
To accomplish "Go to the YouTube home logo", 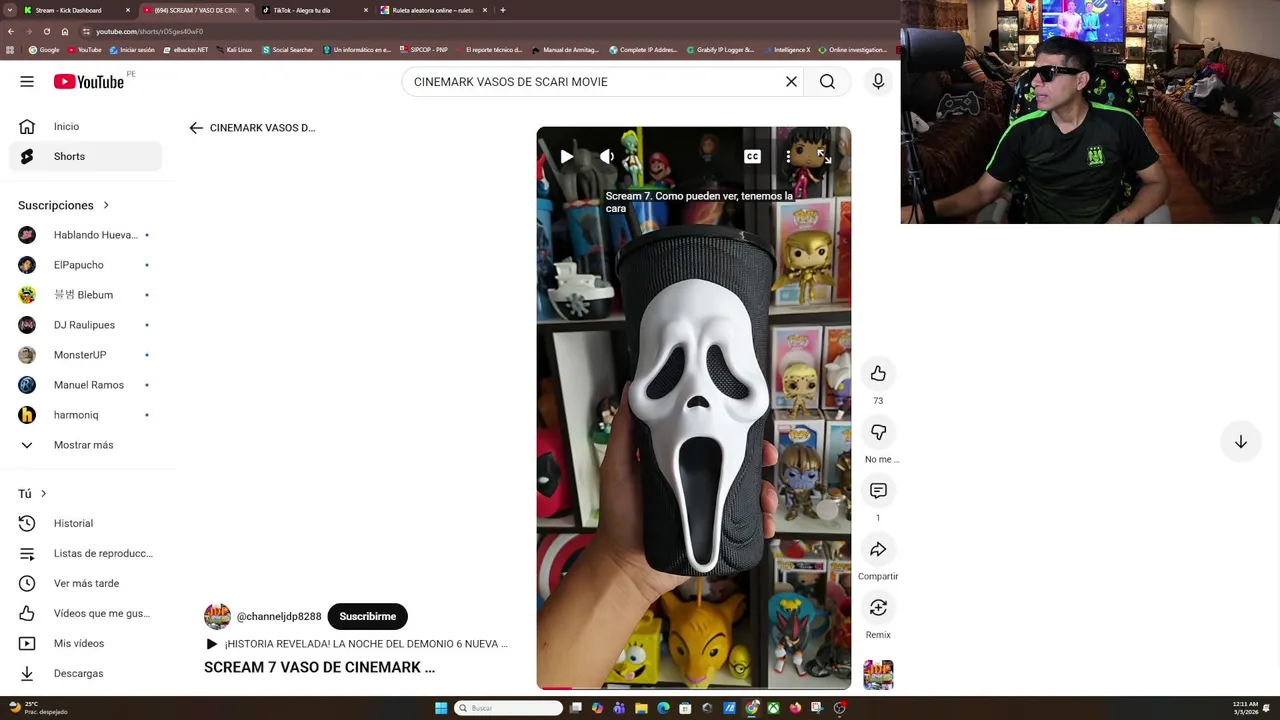I will coord(89,82).
